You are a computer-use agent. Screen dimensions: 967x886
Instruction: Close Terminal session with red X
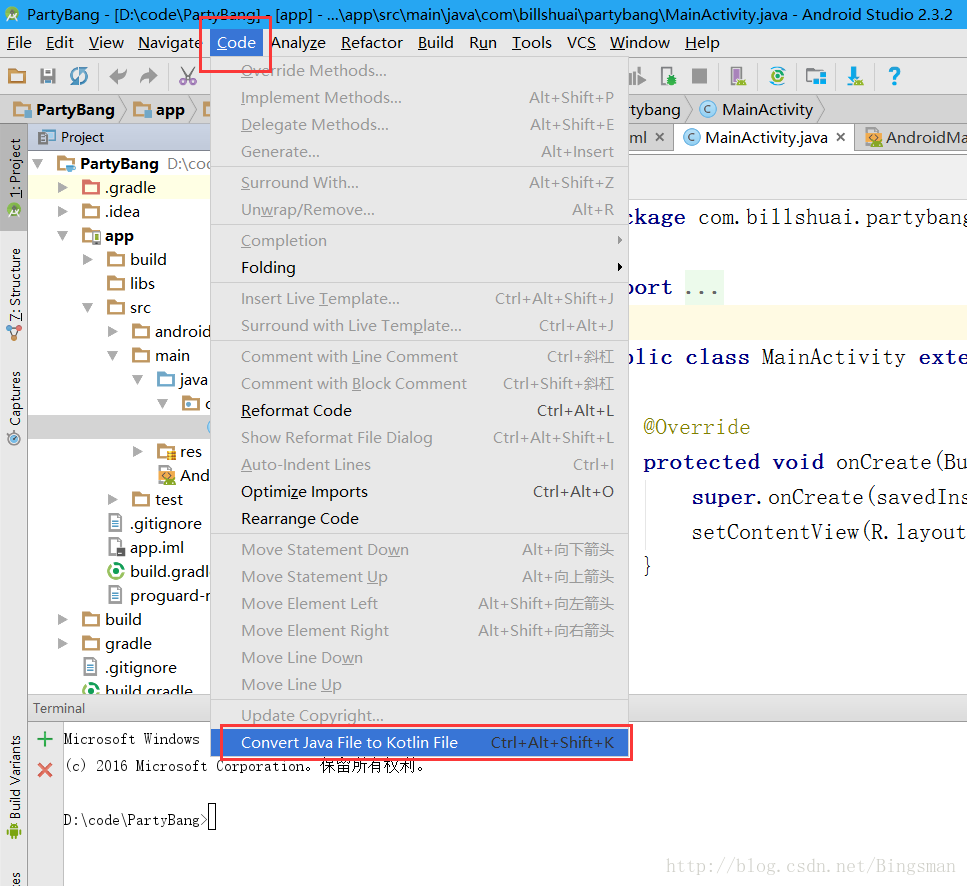coord(45,769)
